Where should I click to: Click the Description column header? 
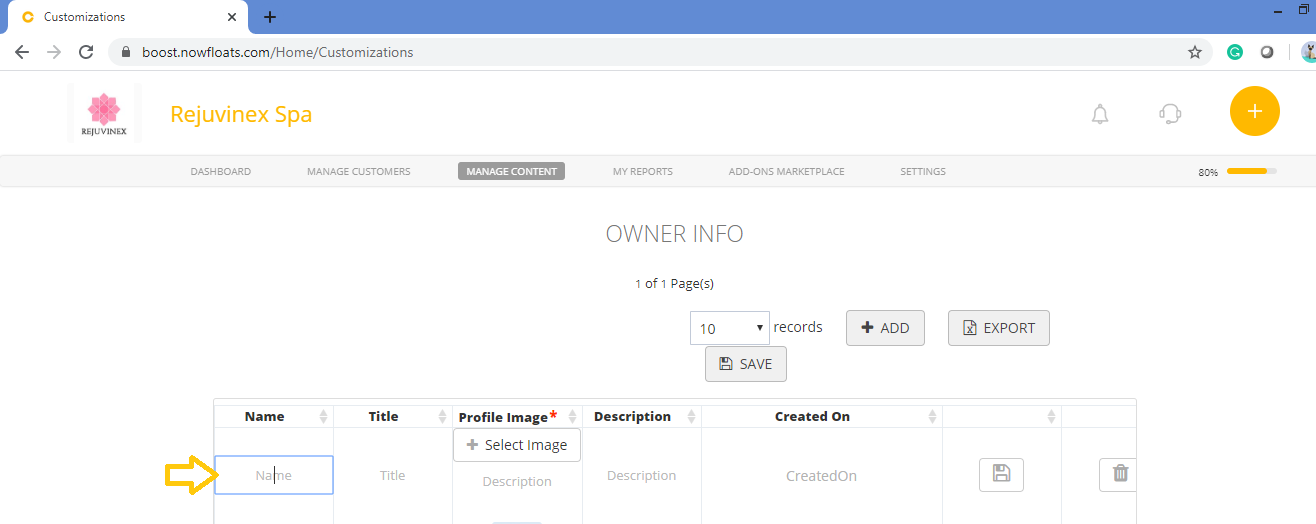[632, 416]
